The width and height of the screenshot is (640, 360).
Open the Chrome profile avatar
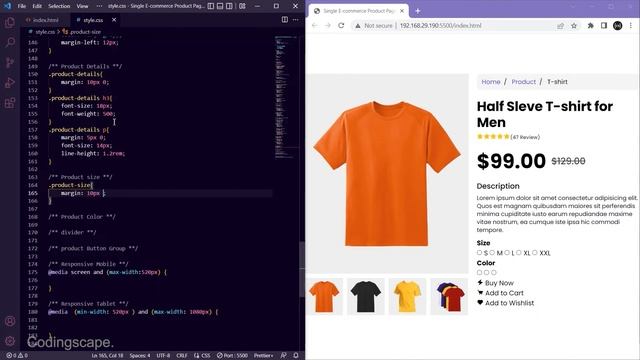pos(618,26)
